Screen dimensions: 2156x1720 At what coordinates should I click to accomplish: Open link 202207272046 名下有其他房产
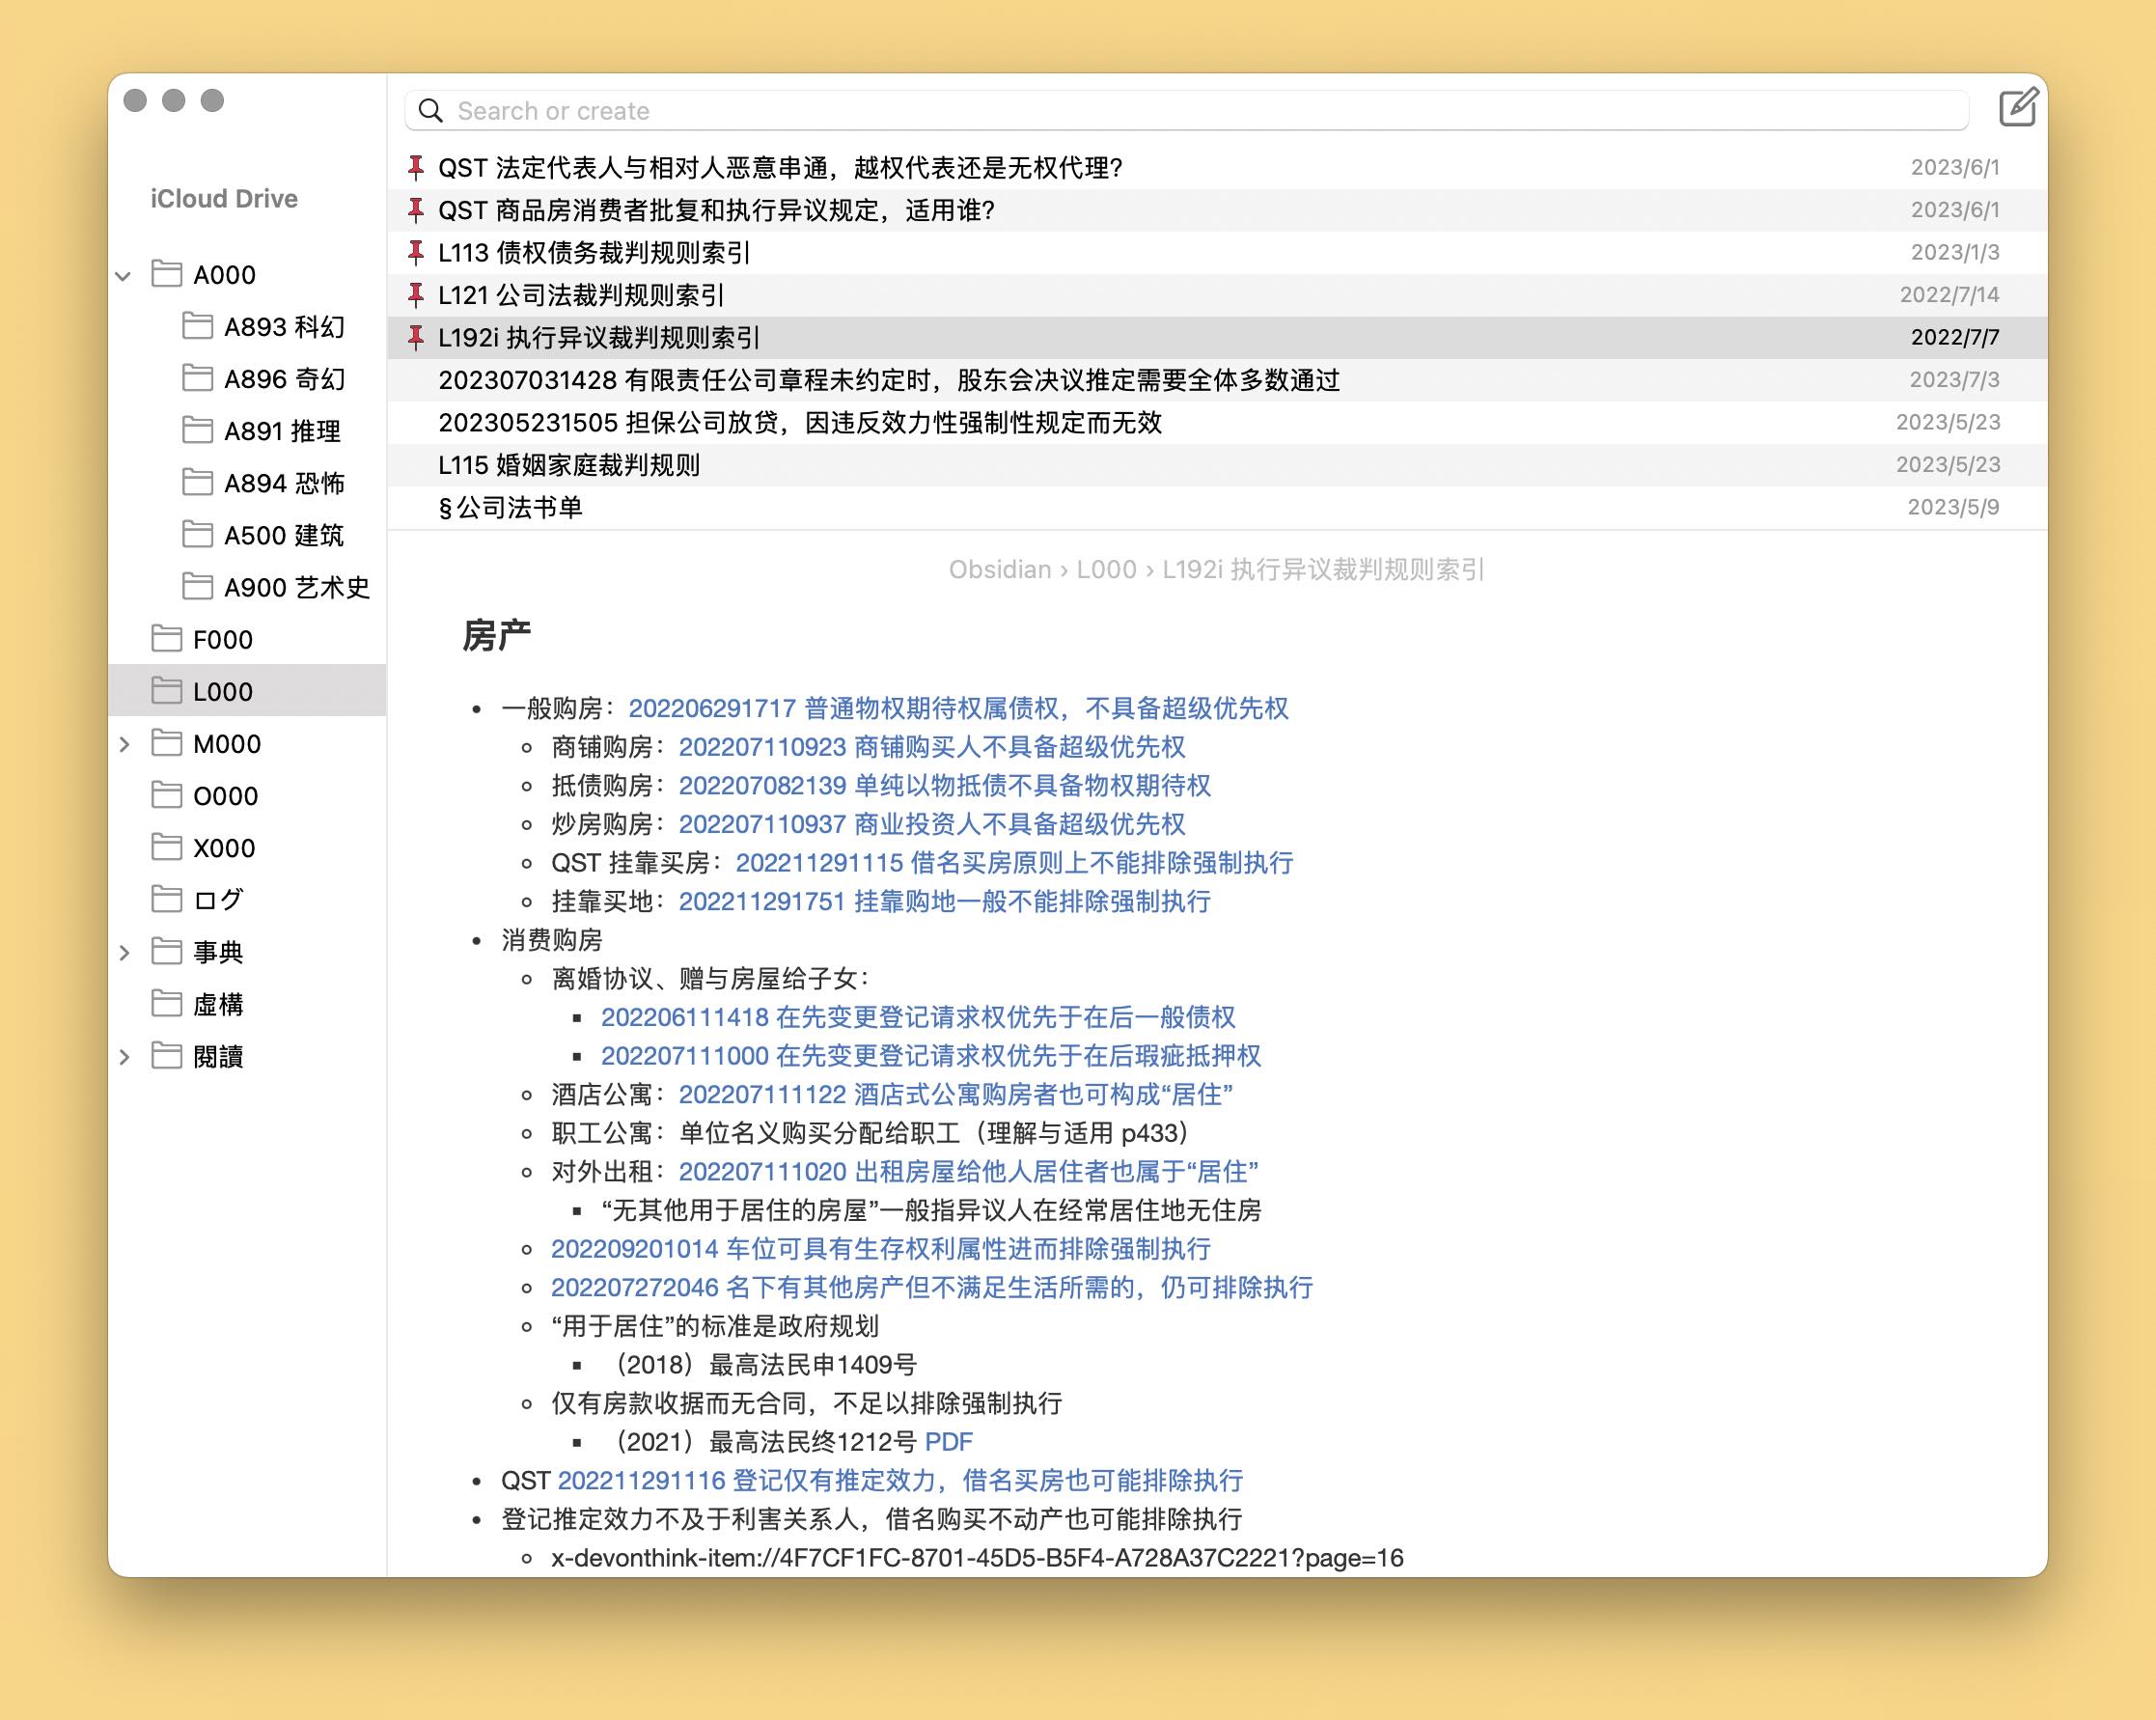click(x=932, y=1288)
